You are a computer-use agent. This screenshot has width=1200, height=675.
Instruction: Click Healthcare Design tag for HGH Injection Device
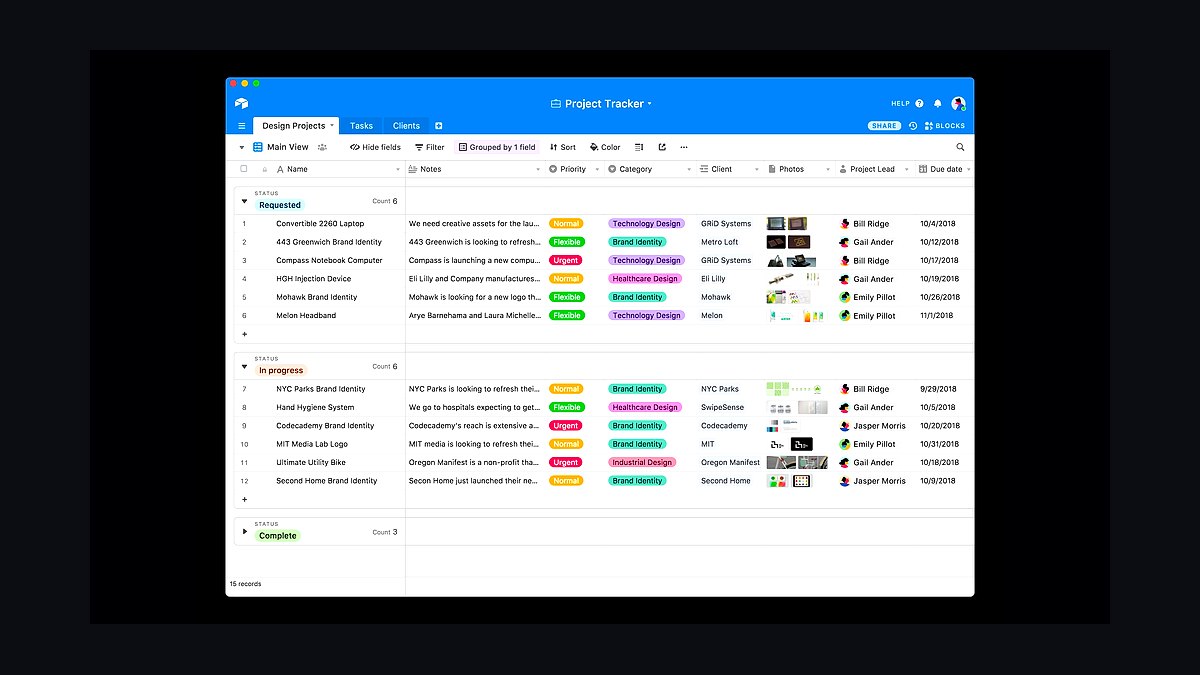click(x=645, y=279)
